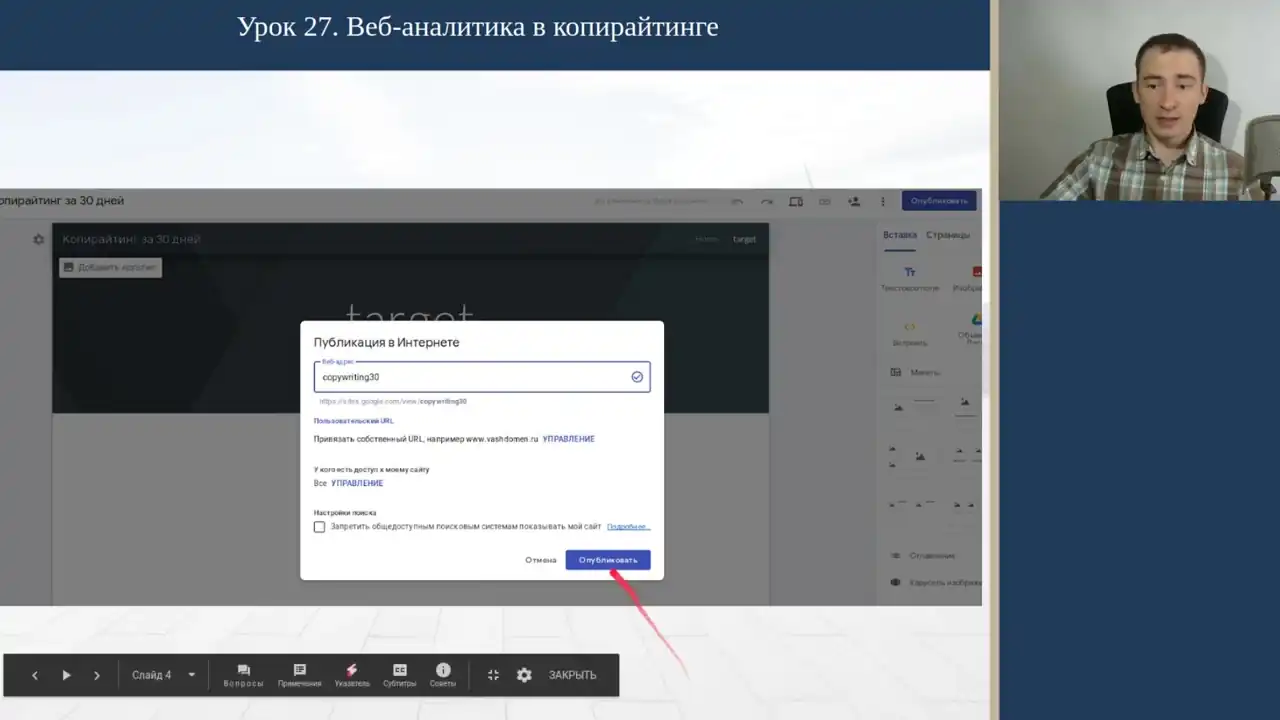Open the share with others person icon
This screenshot has width=1280, height=720.
point(854,201)
